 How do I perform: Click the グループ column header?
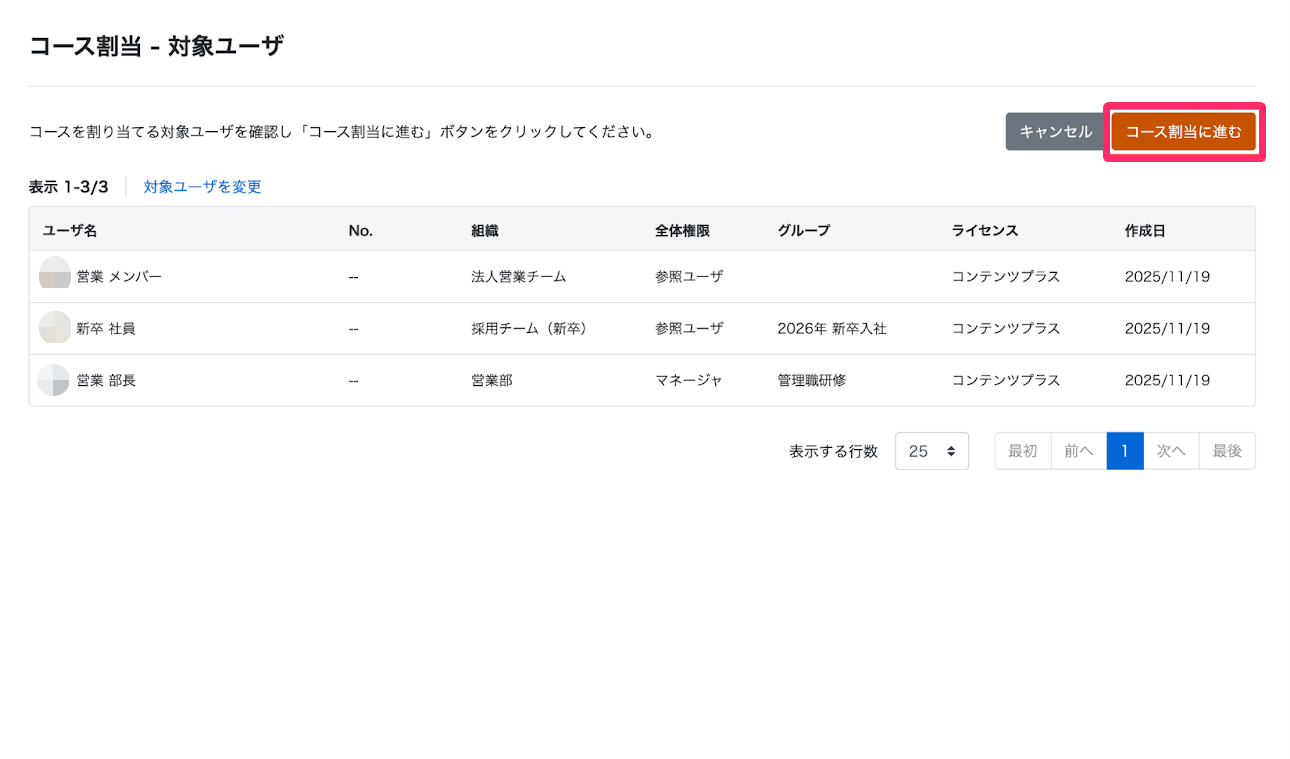point(804,231)
